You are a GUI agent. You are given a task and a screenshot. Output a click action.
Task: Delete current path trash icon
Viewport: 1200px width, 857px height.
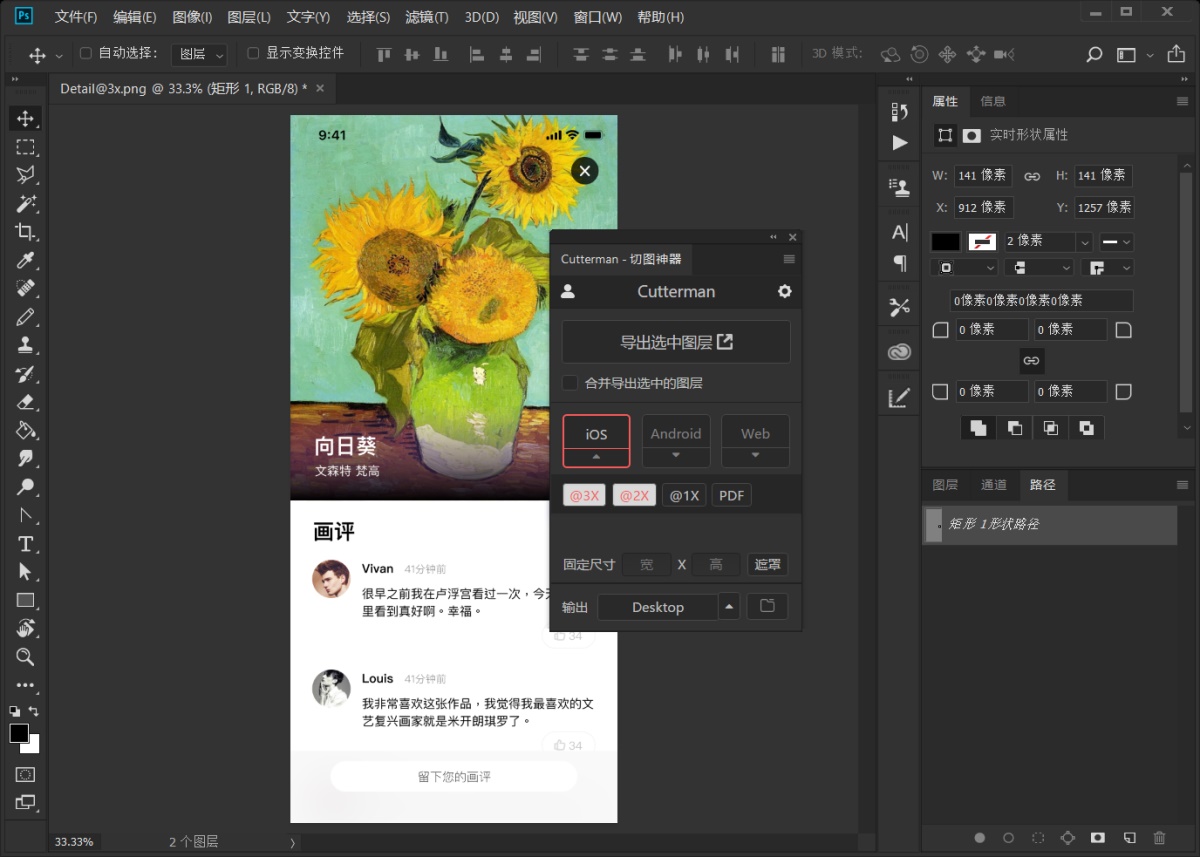pyautogui.click(x=1159, y=838)
